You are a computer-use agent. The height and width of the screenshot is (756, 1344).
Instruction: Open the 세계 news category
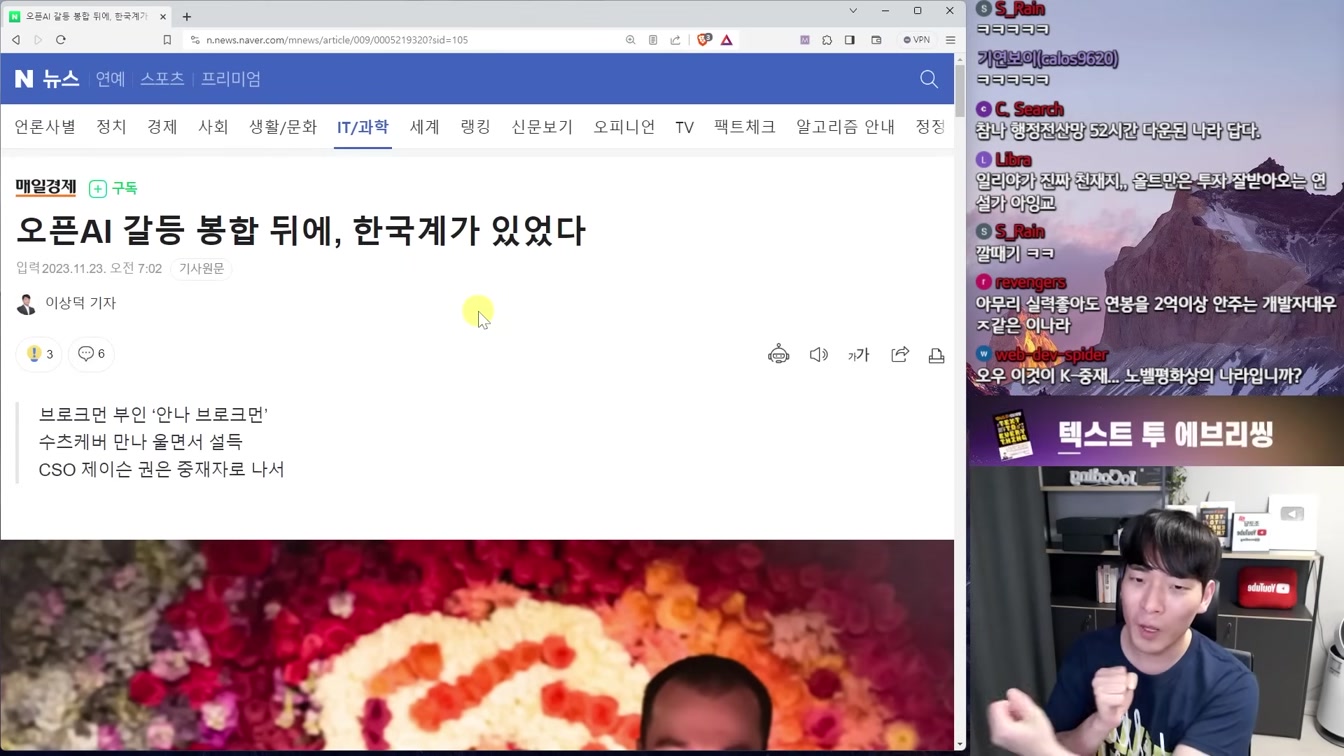point(425,127)
